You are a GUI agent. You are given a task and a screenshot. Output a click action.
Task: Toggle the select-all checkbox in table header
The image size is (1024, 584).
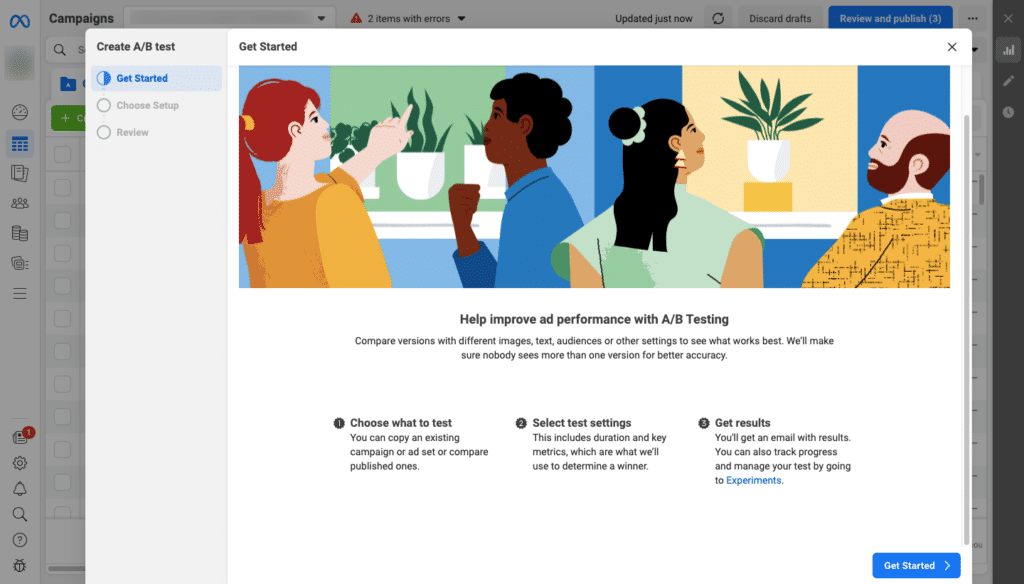click(63, 154)
